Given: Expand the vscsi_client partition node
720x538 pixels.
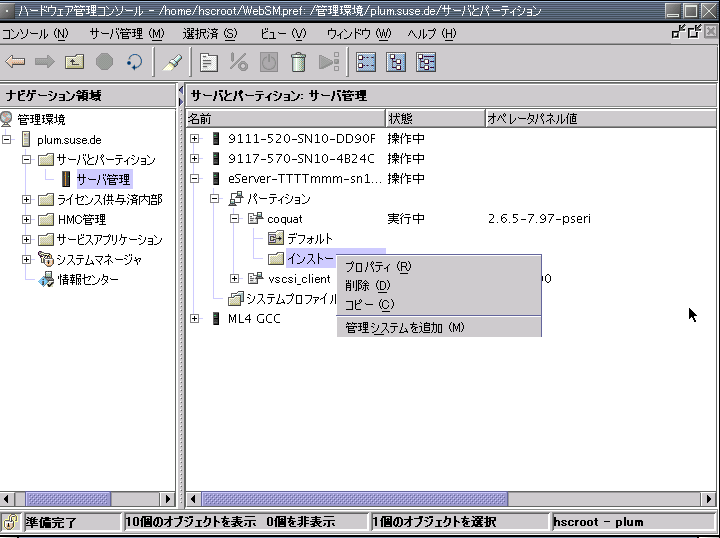Looking at the screenshot, I should [235, 278].
